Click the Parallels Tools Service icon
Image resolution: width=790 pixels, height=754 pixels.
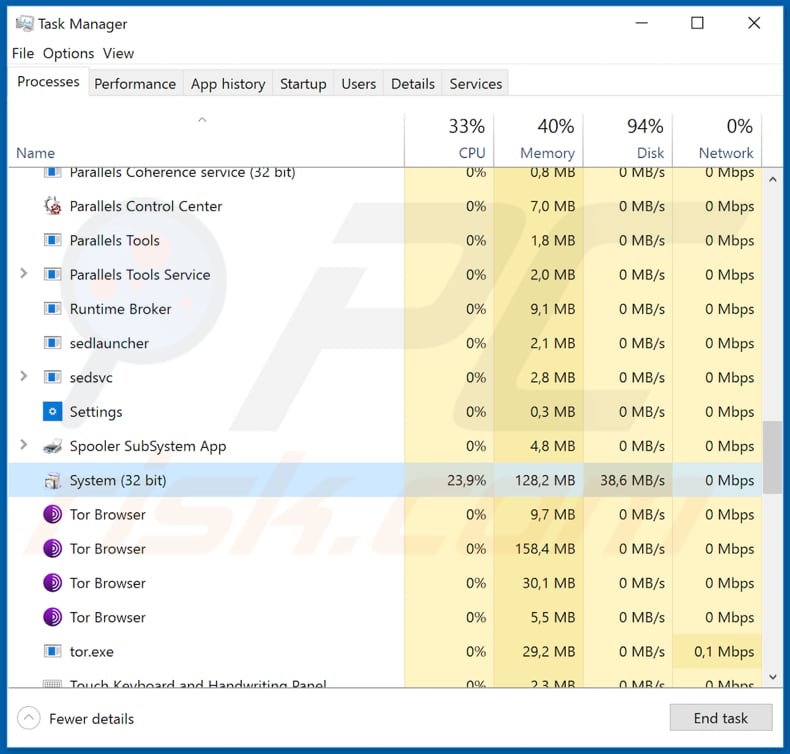[x=52, y=275]
